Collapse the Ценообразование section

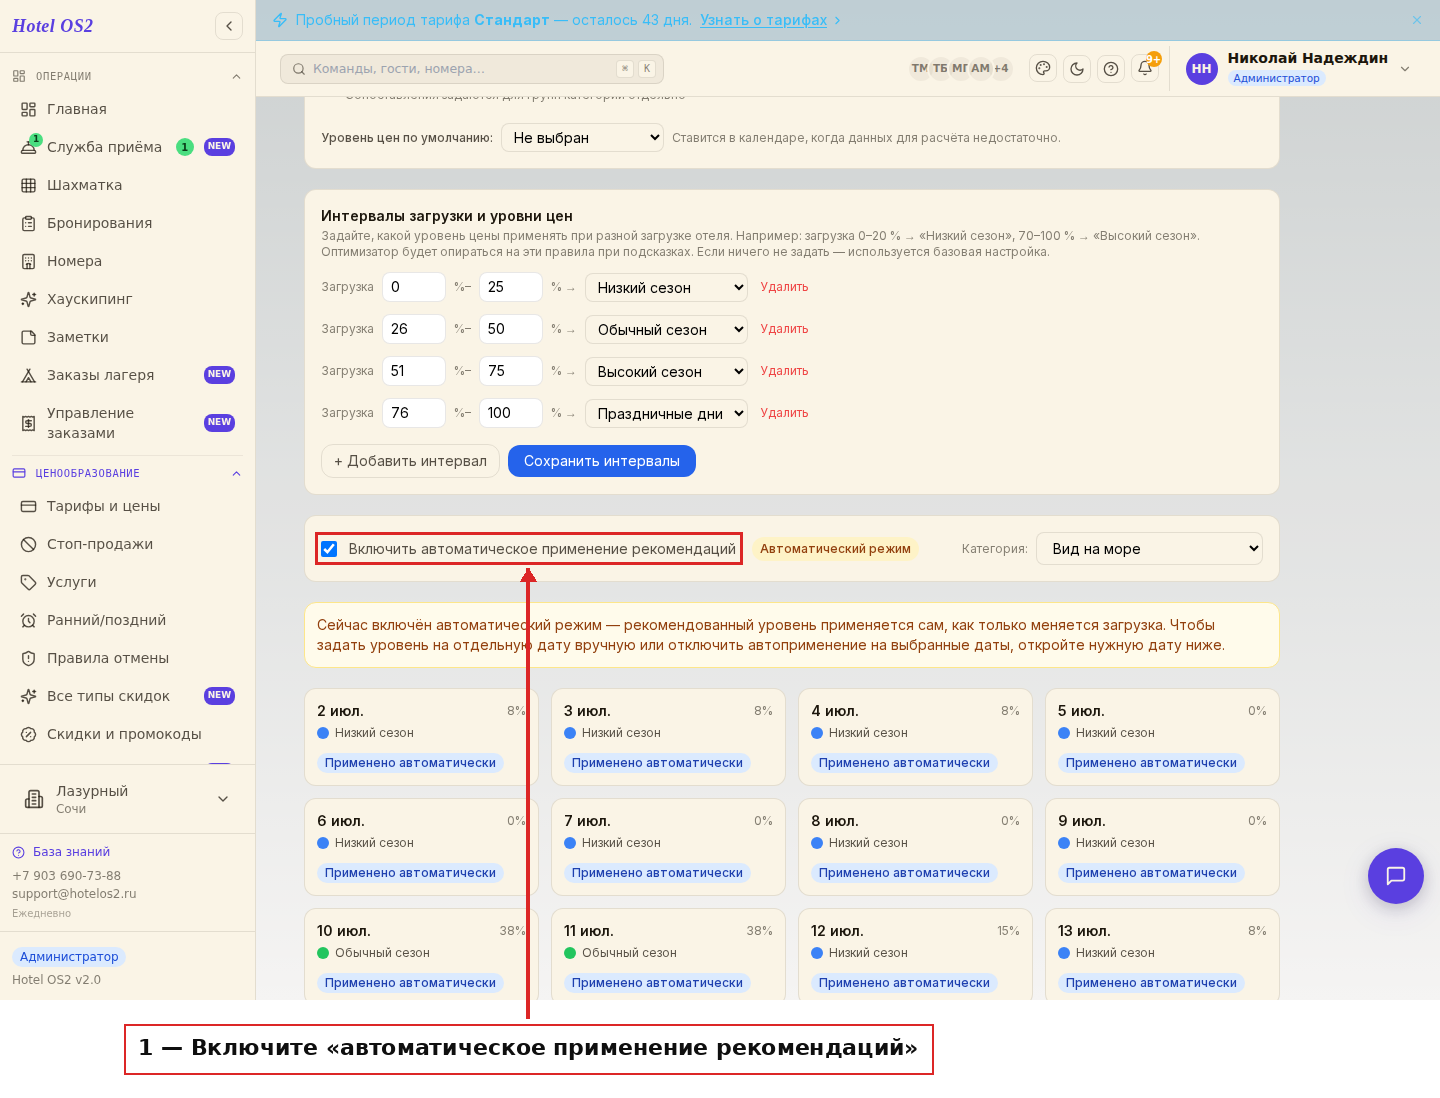(236, 474)
